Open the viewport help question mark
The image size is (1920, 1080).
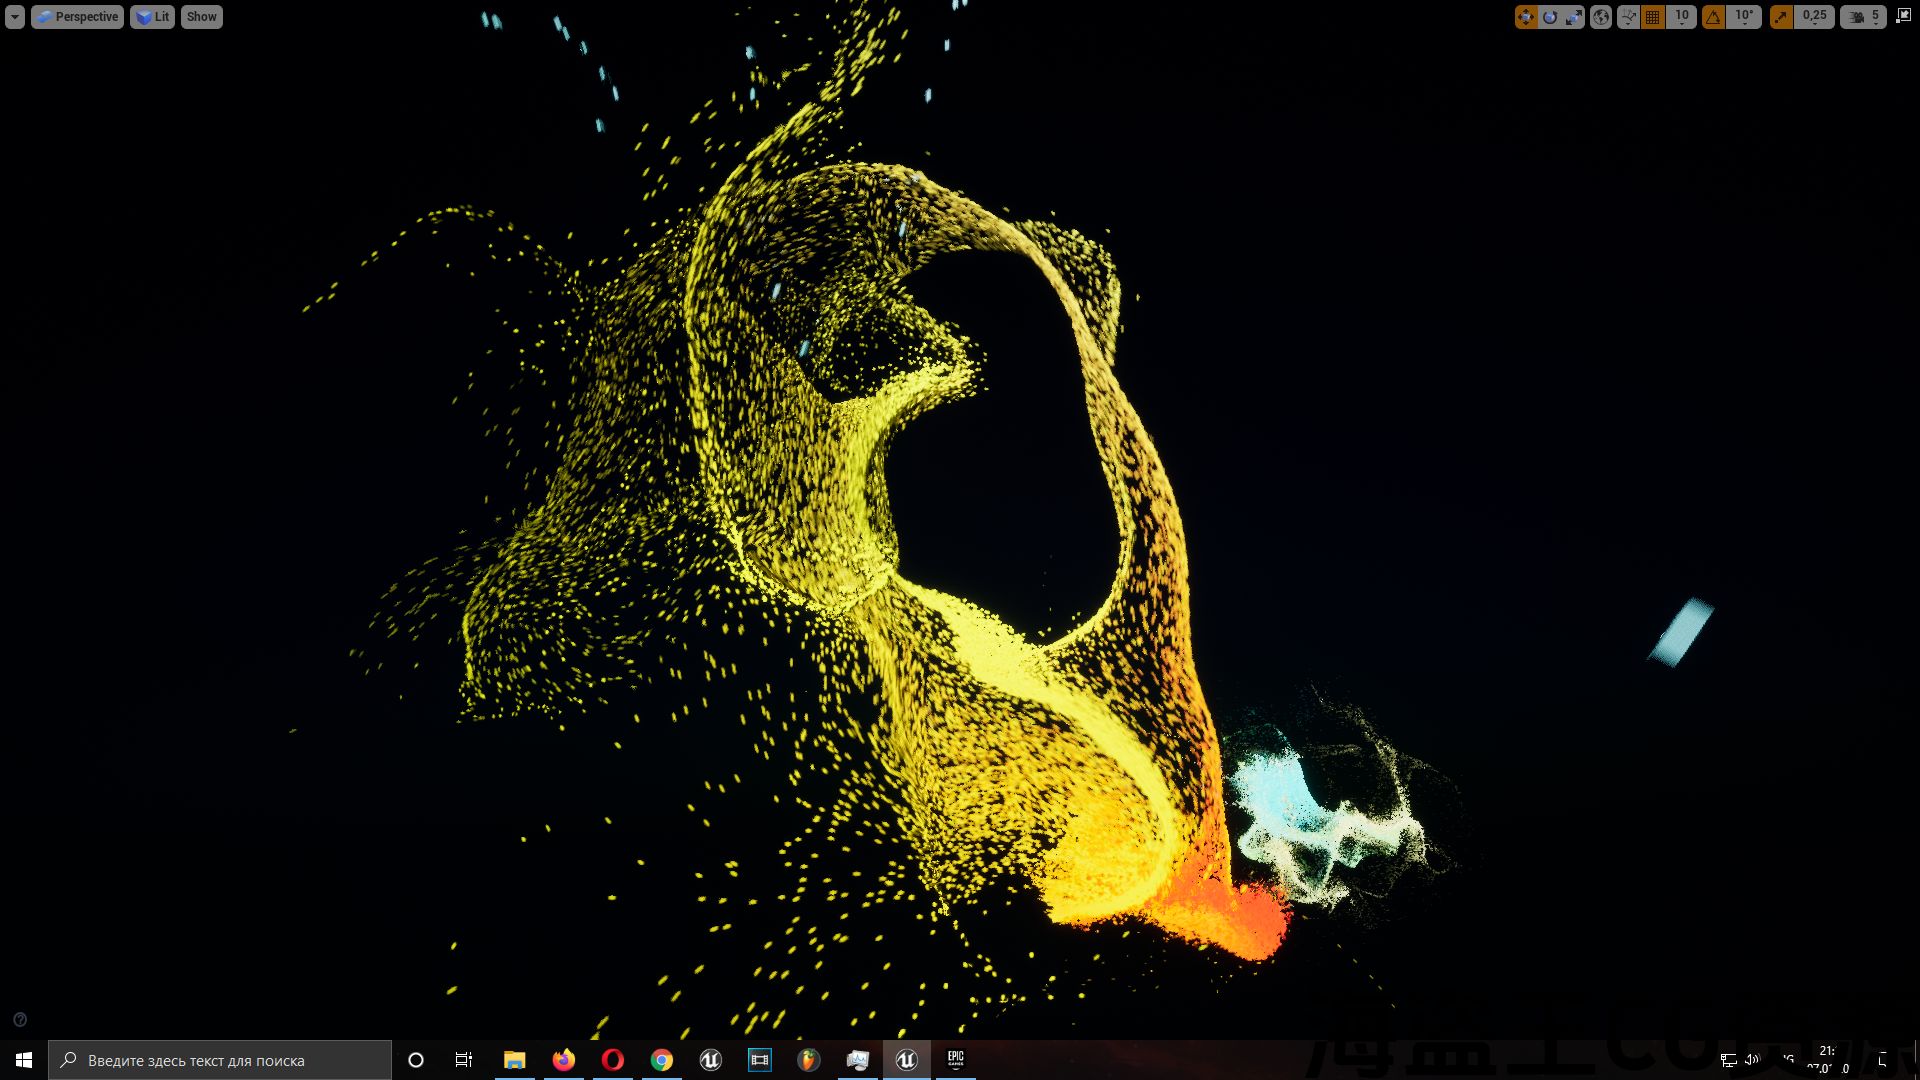pyautogui.click(x=20, y=1020)
